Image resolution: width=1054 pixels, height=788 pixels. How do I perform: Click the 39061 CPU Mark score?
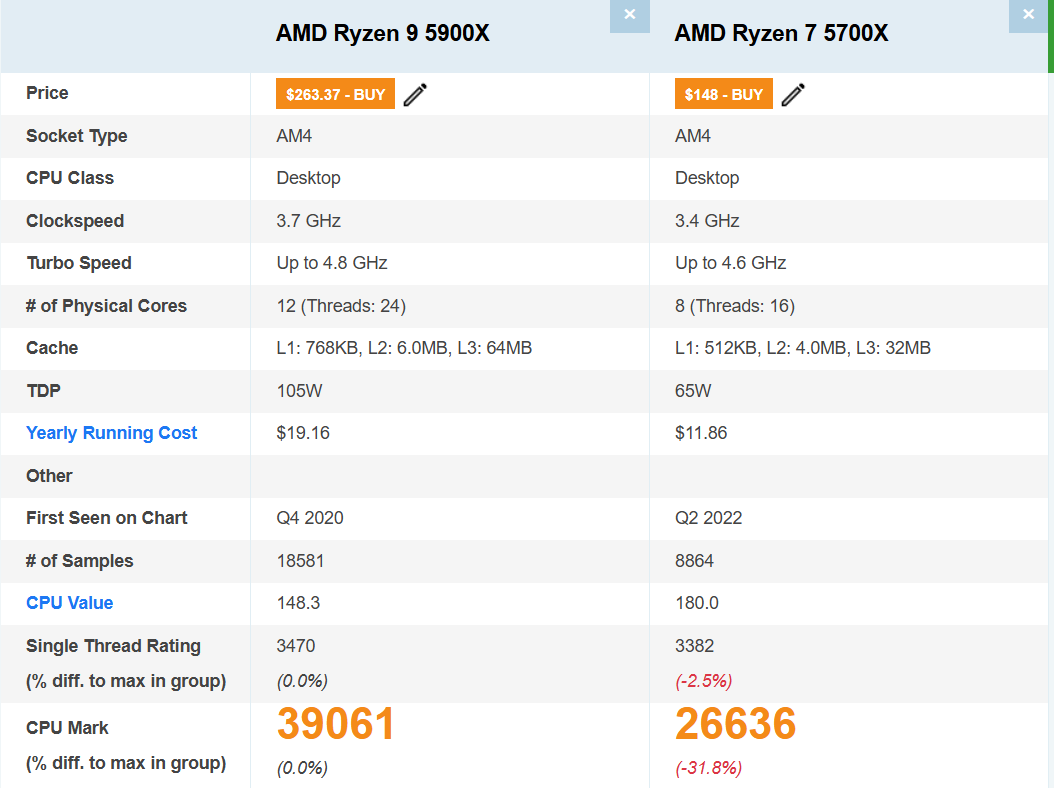[x=335, y=724]
